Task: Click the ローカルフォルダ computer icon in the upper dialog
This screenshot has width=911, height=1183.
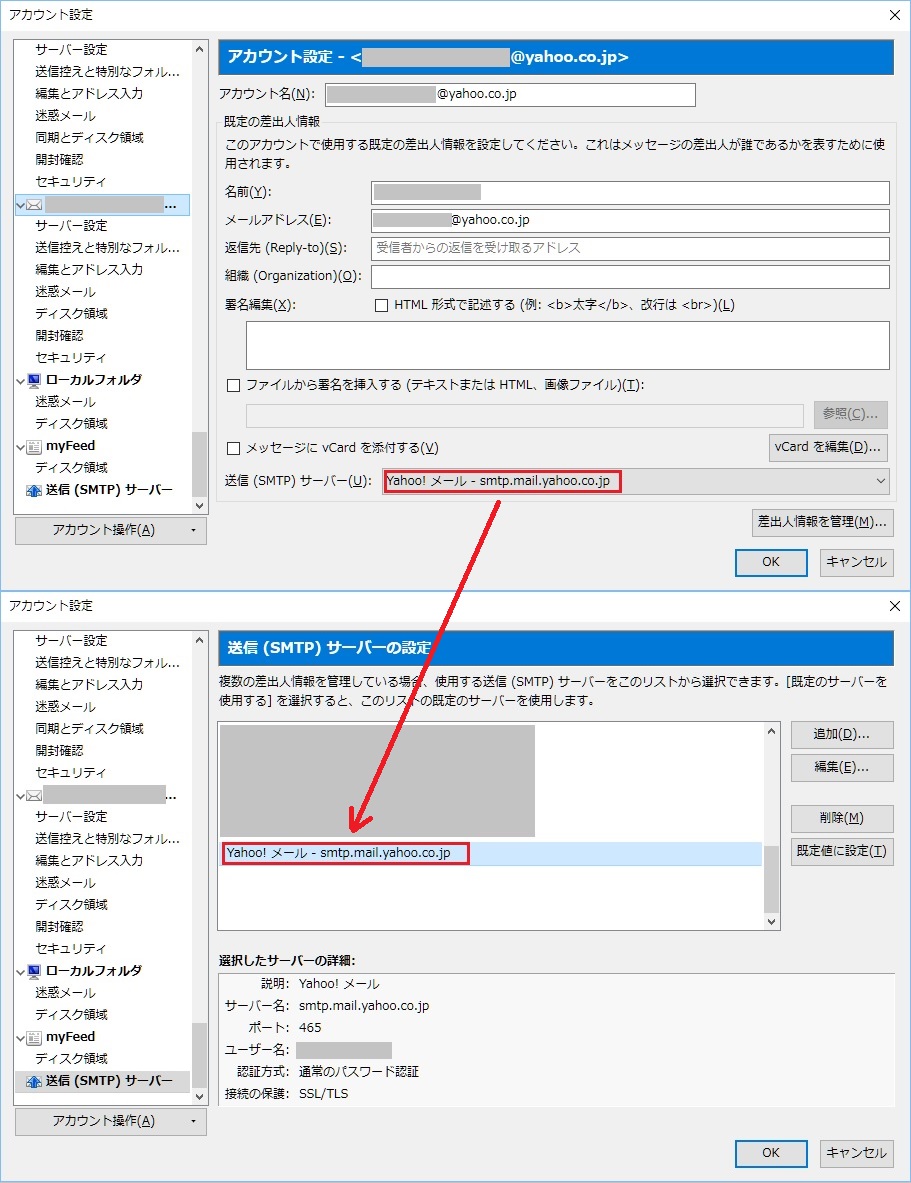Action: coord(34,380)
